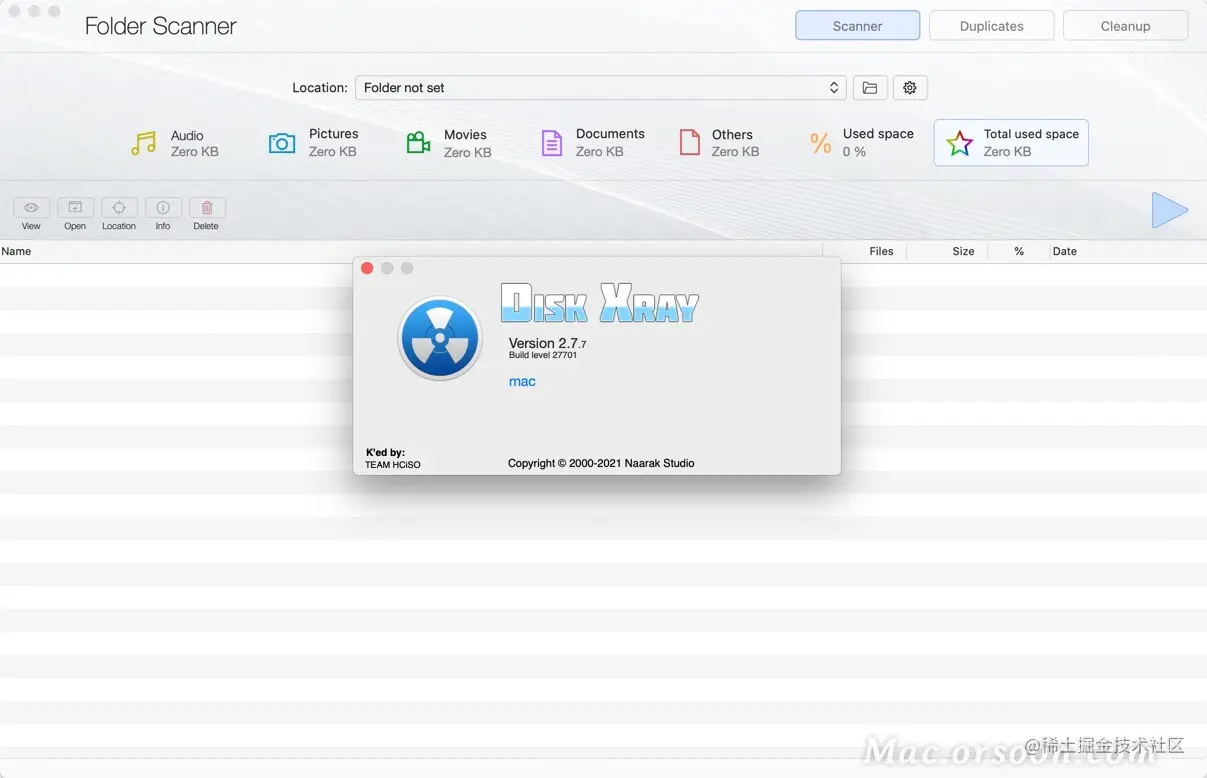This screenshot has width=1207, height=778.
Task: Select the Others blank page category
Action: 690,143
